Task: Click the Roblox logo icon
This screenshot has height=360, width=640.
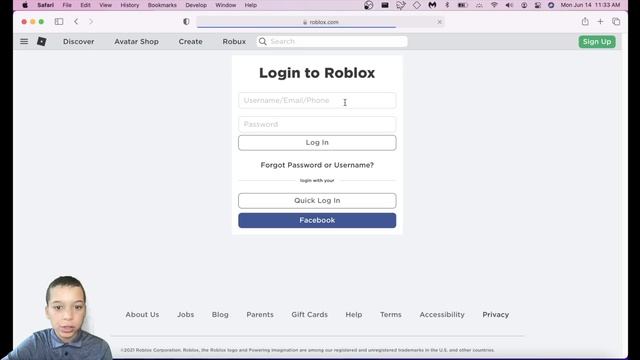Action: 42,41
